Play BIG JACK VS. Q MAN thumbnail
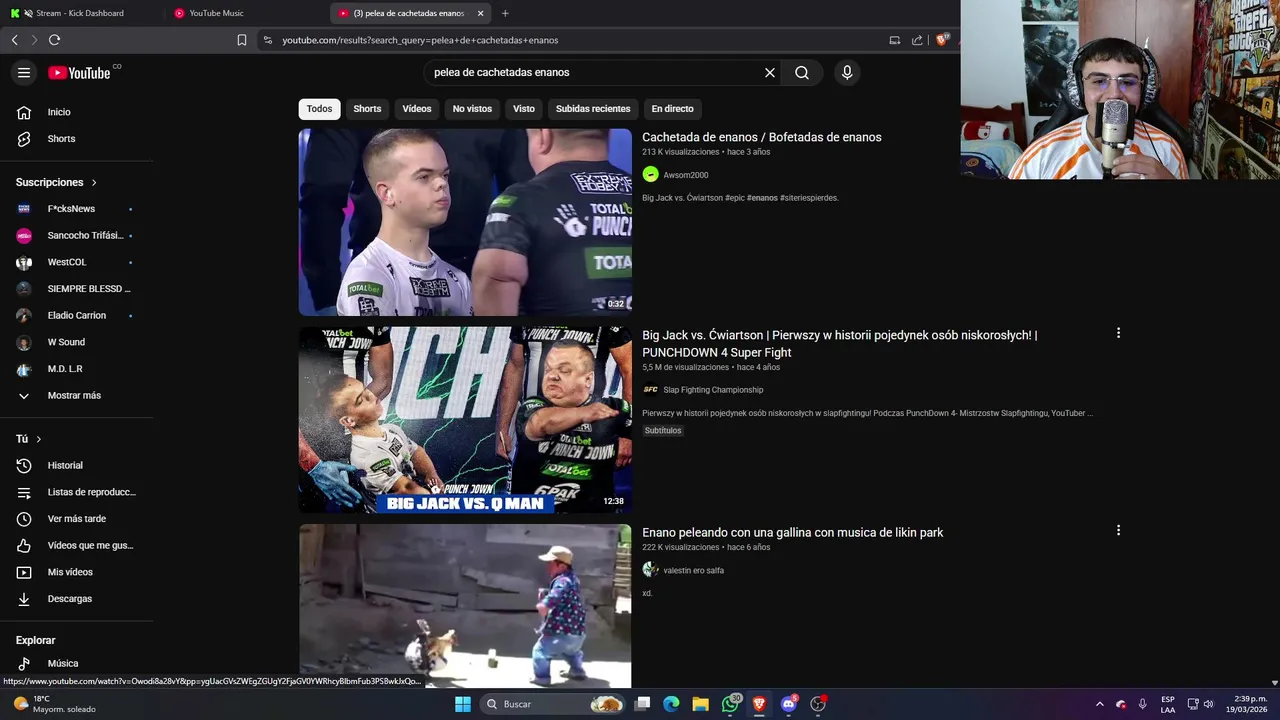The image size is (1280, 720). click(465, 420)
